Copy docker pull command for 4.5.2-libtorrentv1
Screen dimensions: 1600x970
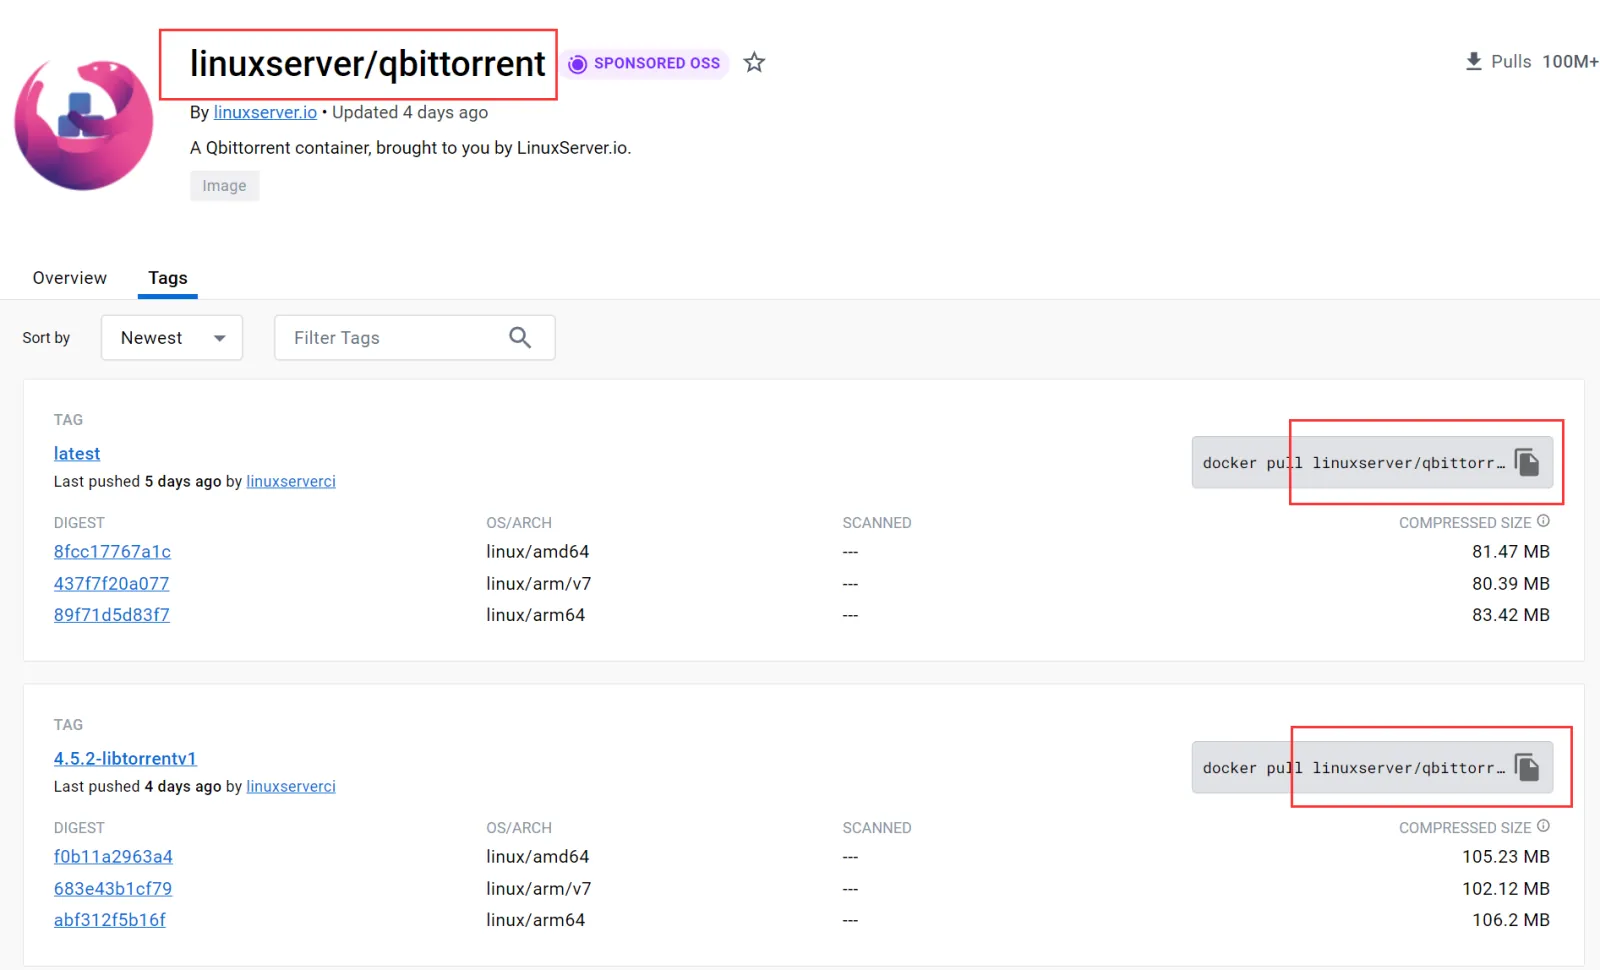(x=1526, y=767)
